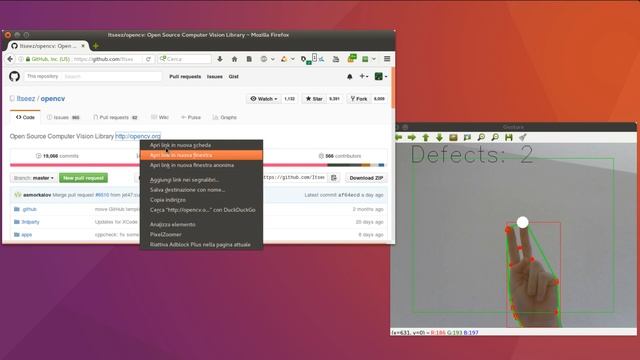
Task: Open the properties brush icon in Gesture toolbar
Action: pyautogui.click(x=522, y=138)
